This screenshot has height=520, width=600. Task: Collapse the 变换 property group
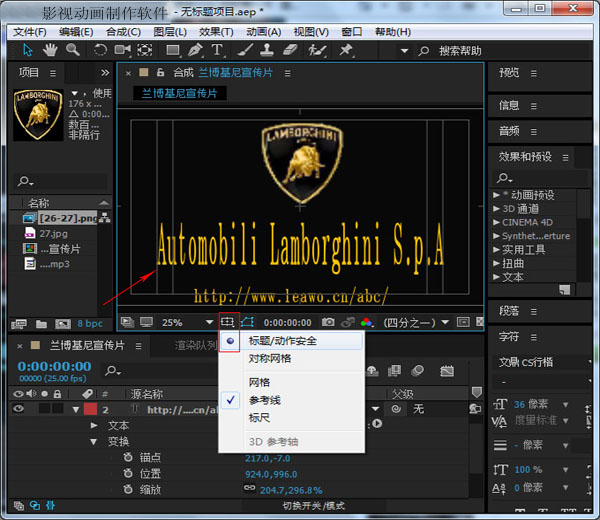click(94, 442)
